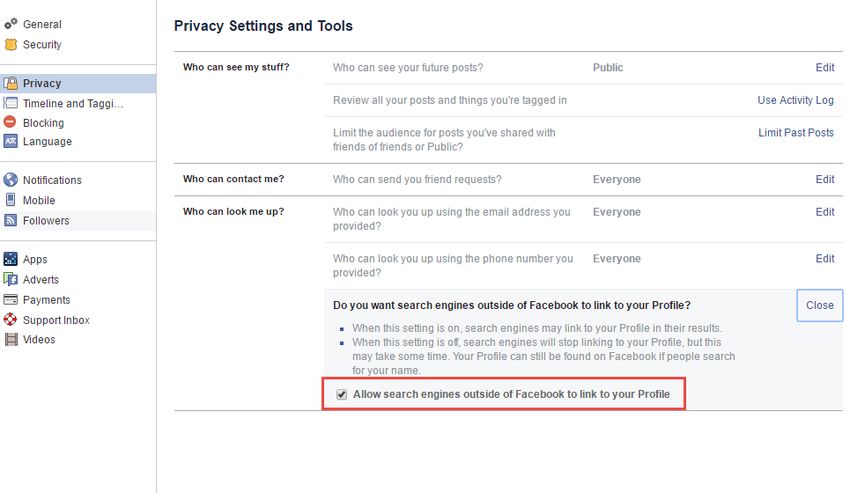Select the Blocking red circle icon
The width and height of the screenshot is (850, 493).
10,122
